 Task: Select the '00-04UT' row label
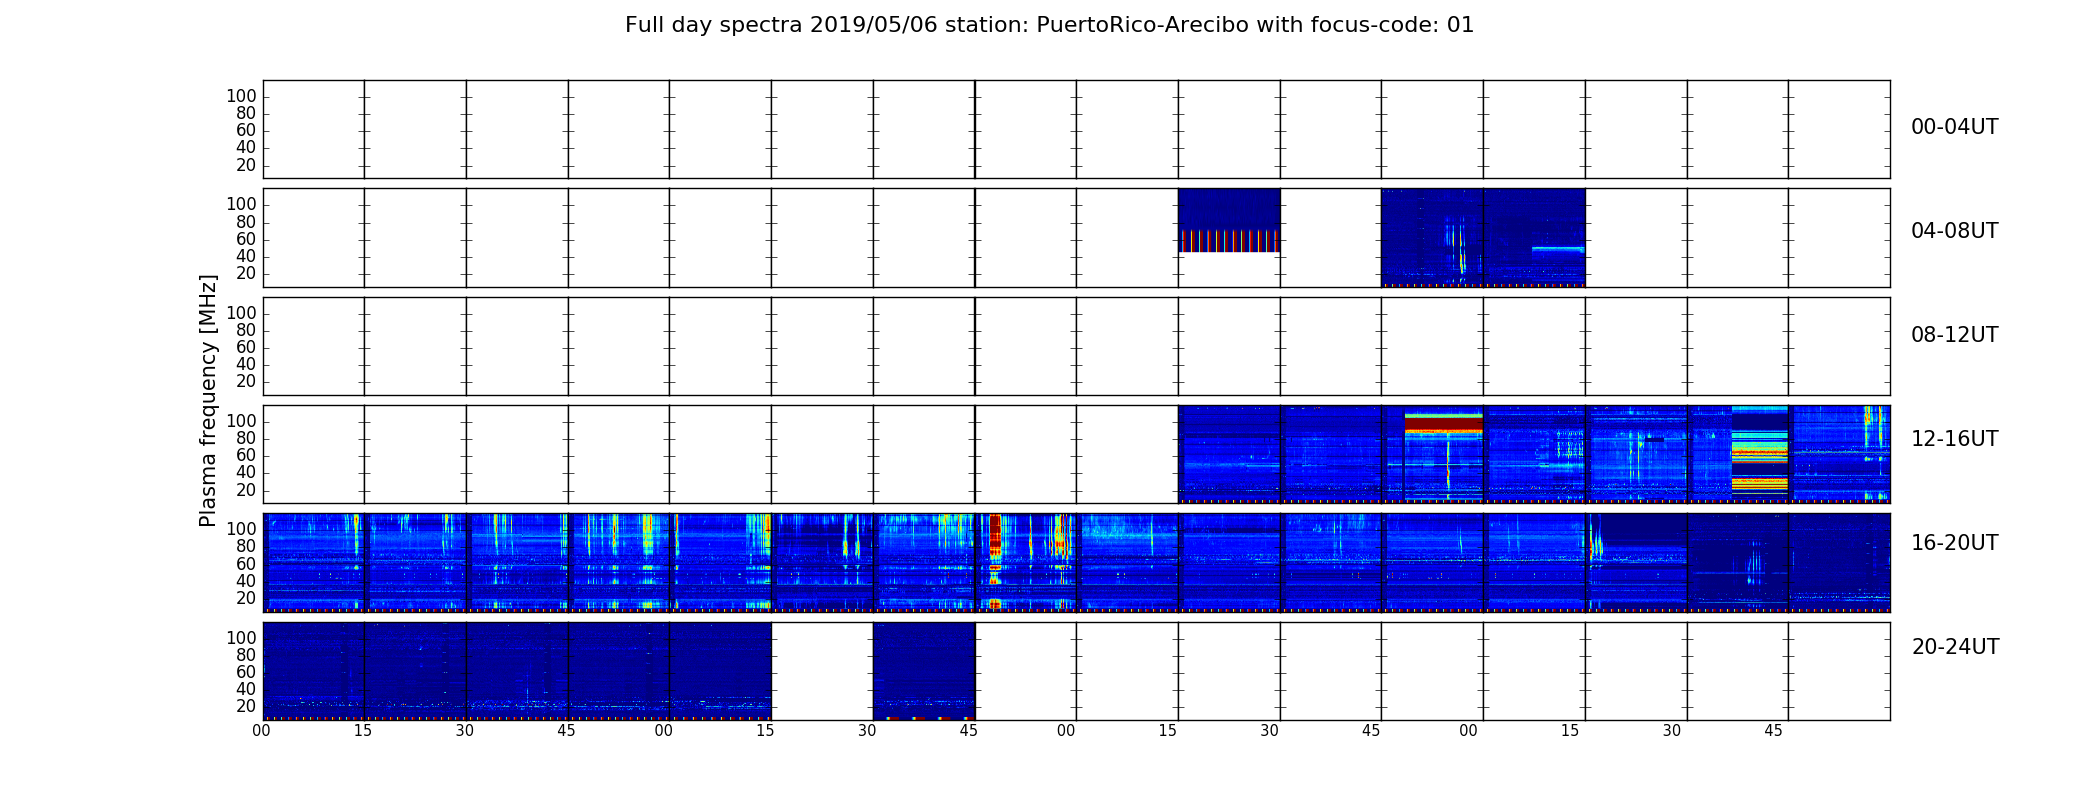[1954, 127]
